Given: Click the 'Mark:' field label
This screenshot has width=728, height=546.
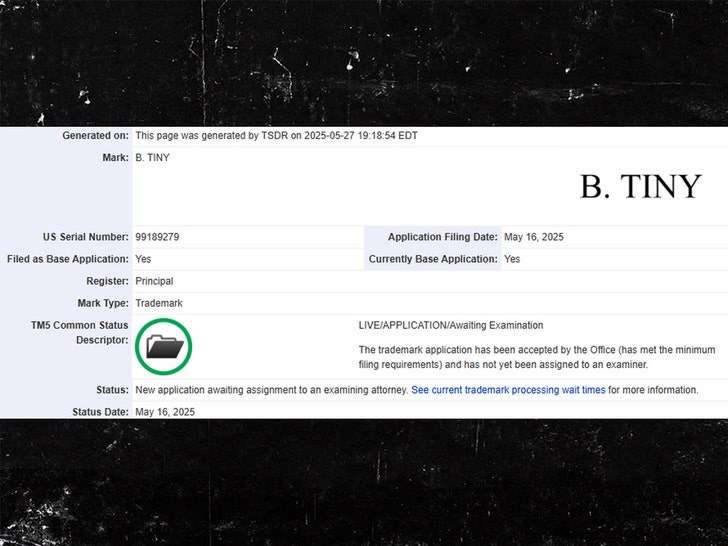Looking at the screenshot, I should (x=115, y=158).
